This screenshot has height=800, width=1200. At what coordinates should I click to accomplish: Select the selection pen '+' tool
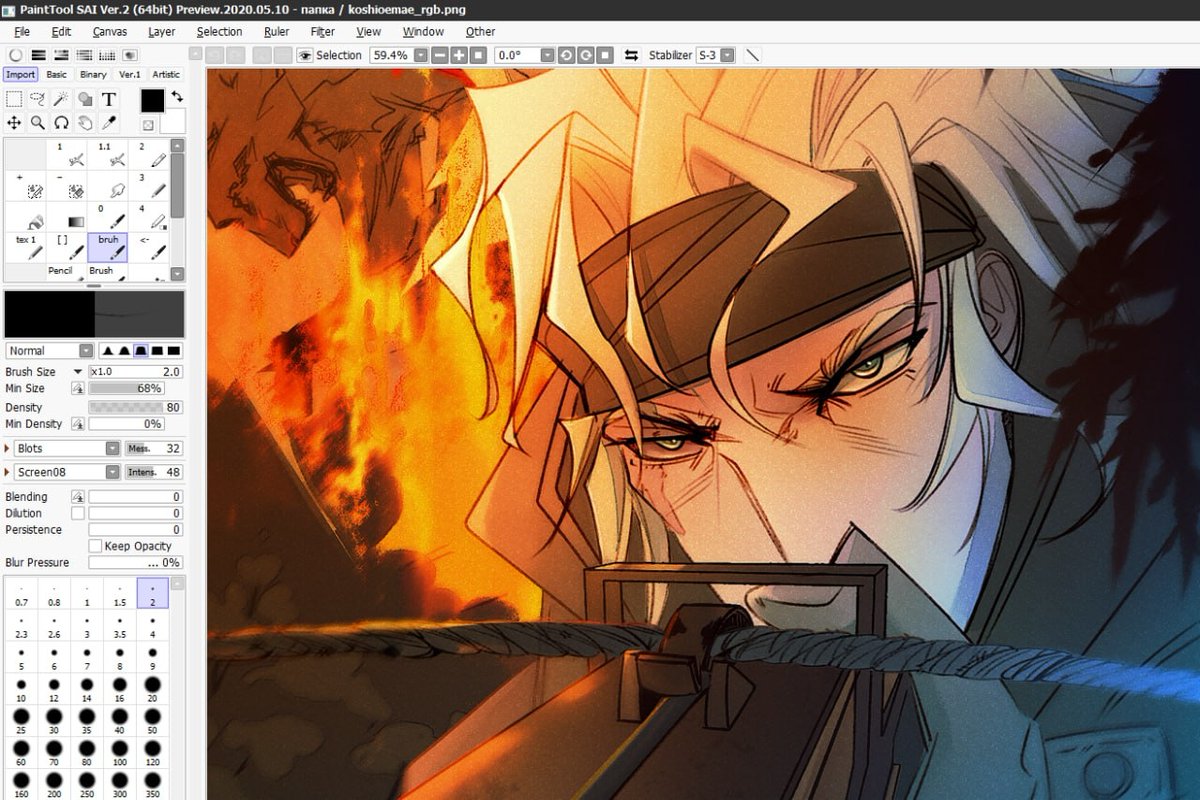pyautogui.click(x=26, y=185)
